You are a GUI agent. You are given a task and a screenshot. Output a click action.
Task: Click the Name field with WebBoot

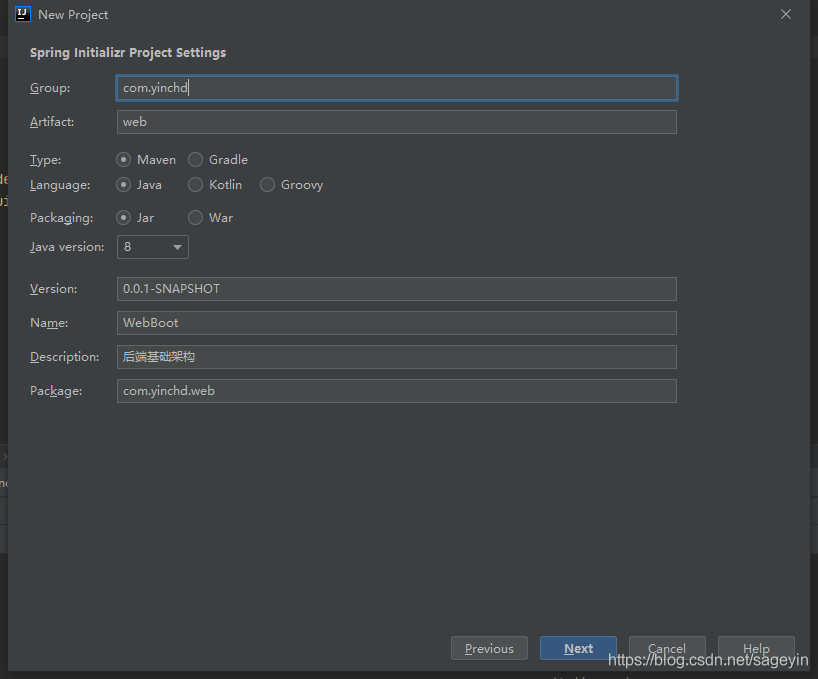coord(397,323)
